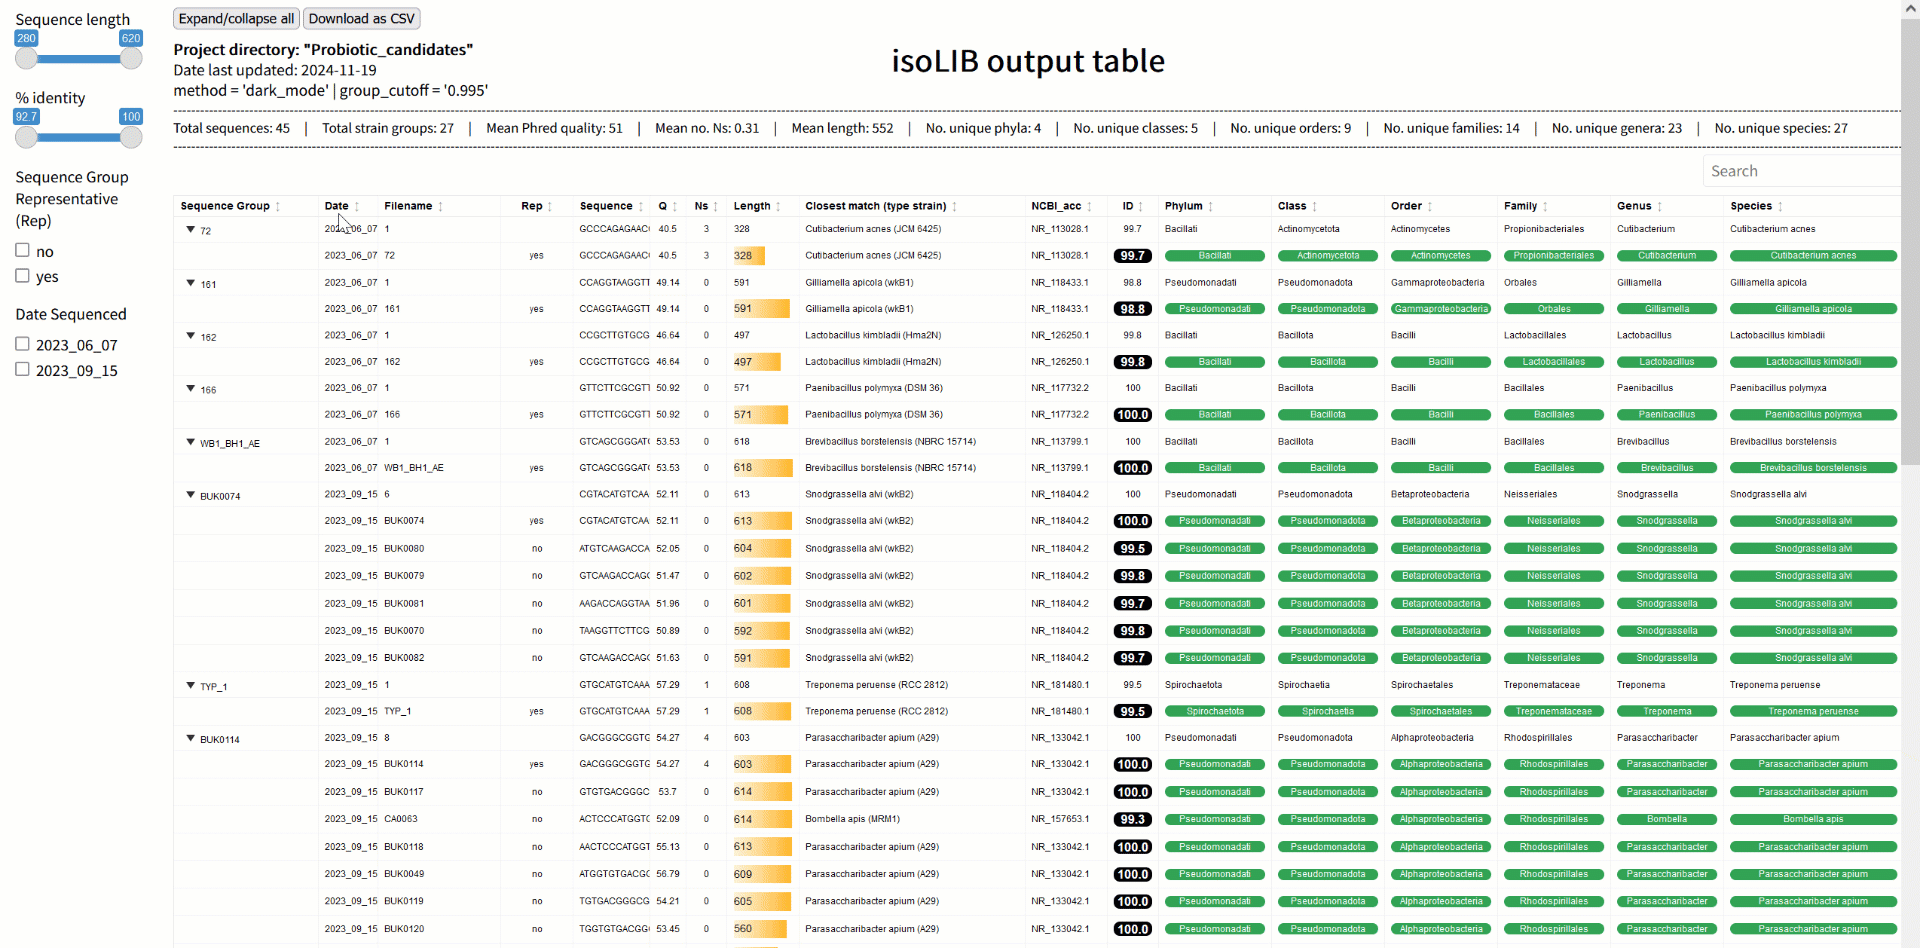Sort by Closest match column arrows

point(954,207)
